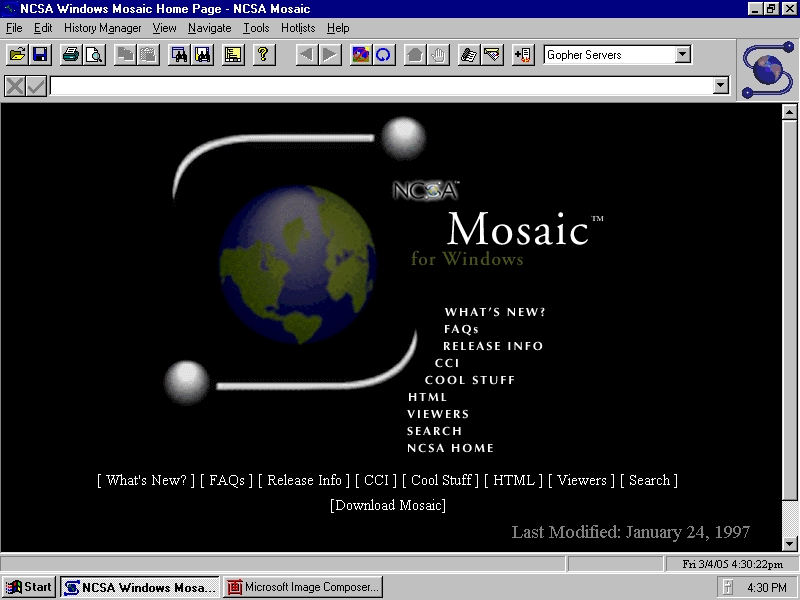Click the 4:30 PM taskbar clock
Viewport: 800px width, 600px height.
coord(767,588)
